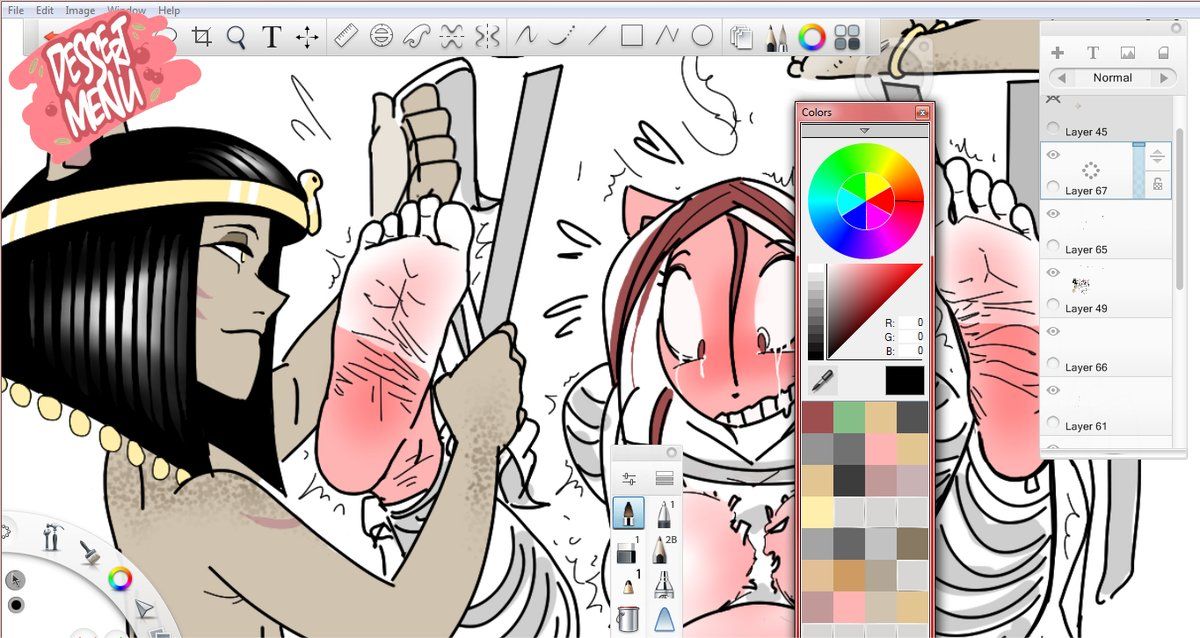Click the circle button on Layer 49
1200x638 pixels.
(1052, 305)
